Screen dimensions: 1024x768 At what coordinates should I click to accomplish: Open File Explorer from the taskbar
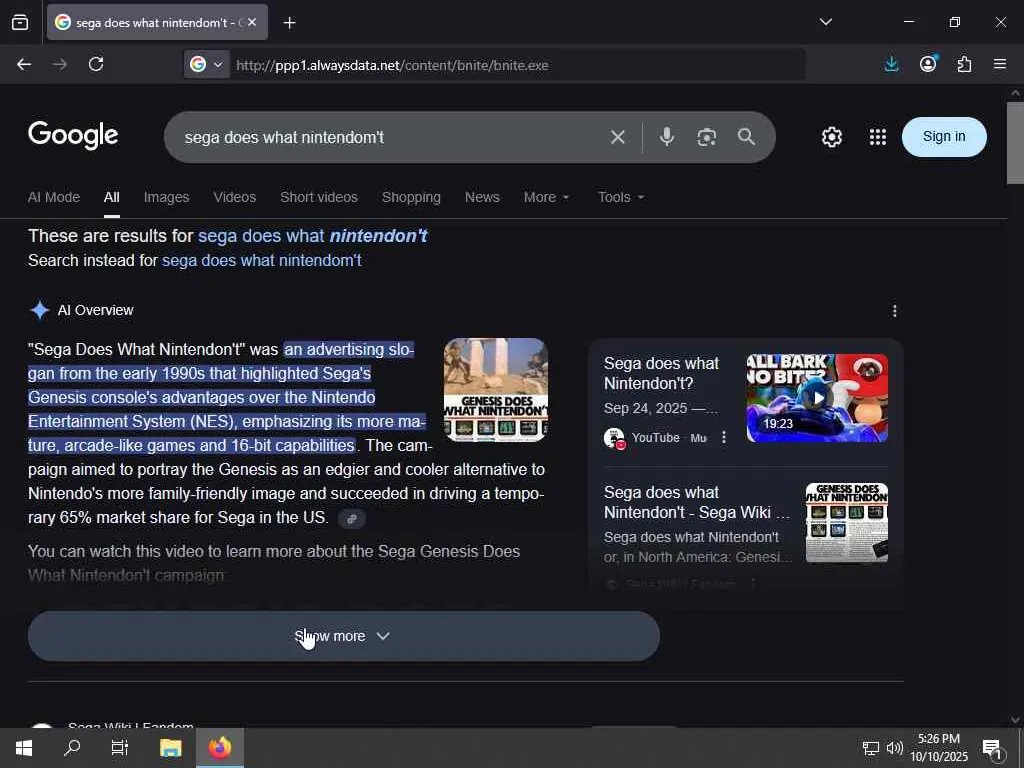tap(170, 748)
